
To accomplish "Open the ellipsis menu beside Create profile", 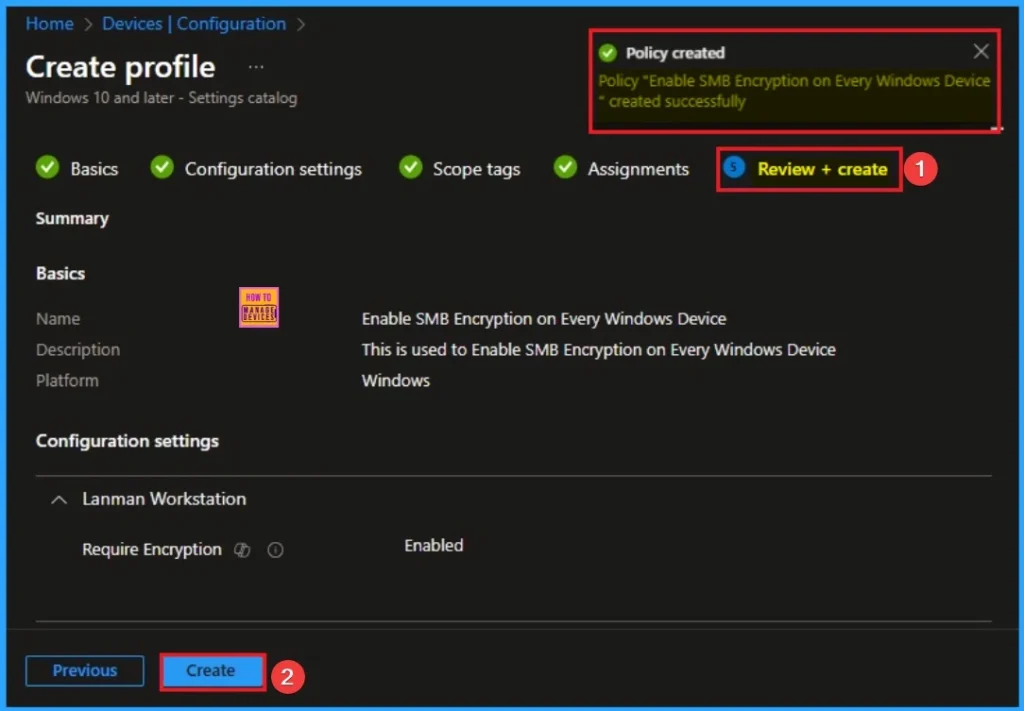I will (x=256, y=67).
